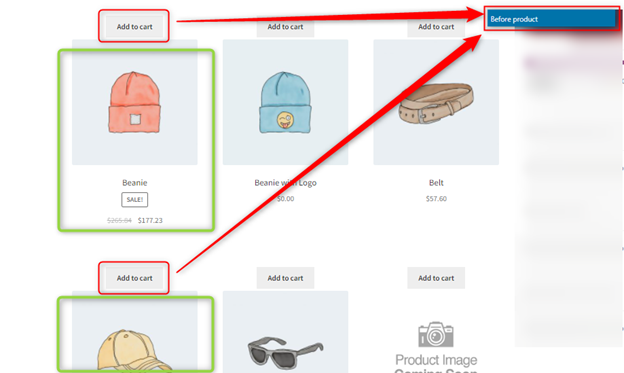
Task: Open the Belt product title
Action: click(x=436, y=183)
